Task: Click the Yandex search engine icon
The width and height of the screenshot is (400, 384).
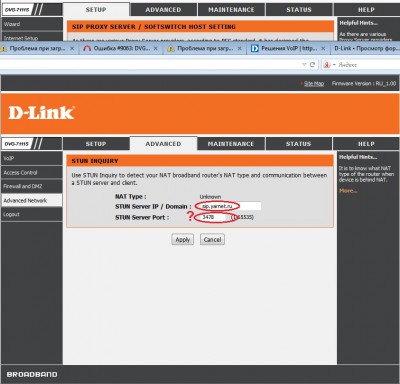Action: pyautogui.click(x=327, y=65)
